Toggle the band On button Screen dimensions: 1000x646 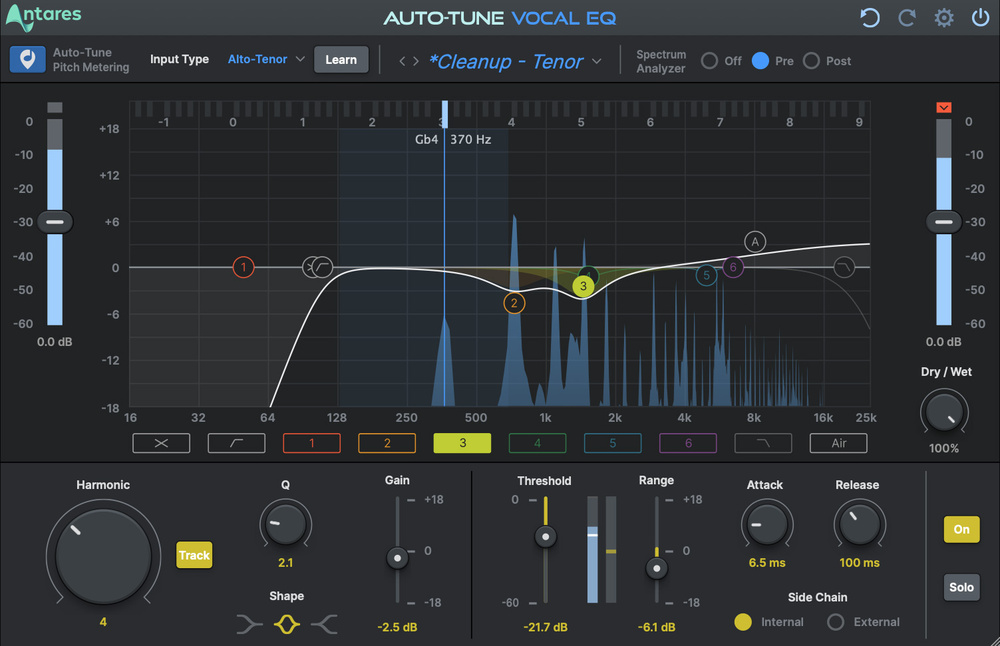(961, 529)
